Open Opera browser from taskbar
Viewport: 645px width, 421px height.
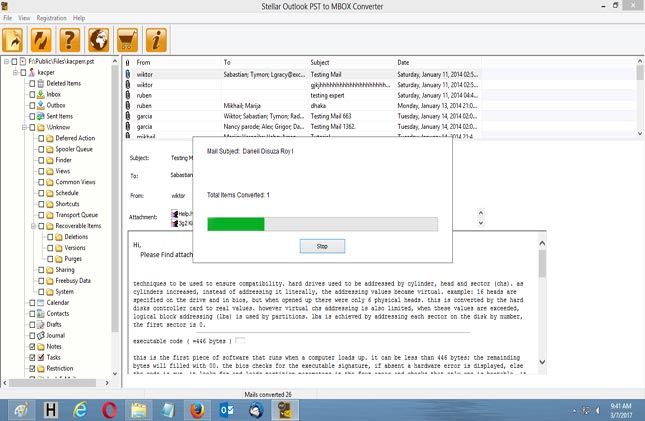coord(109,410)
